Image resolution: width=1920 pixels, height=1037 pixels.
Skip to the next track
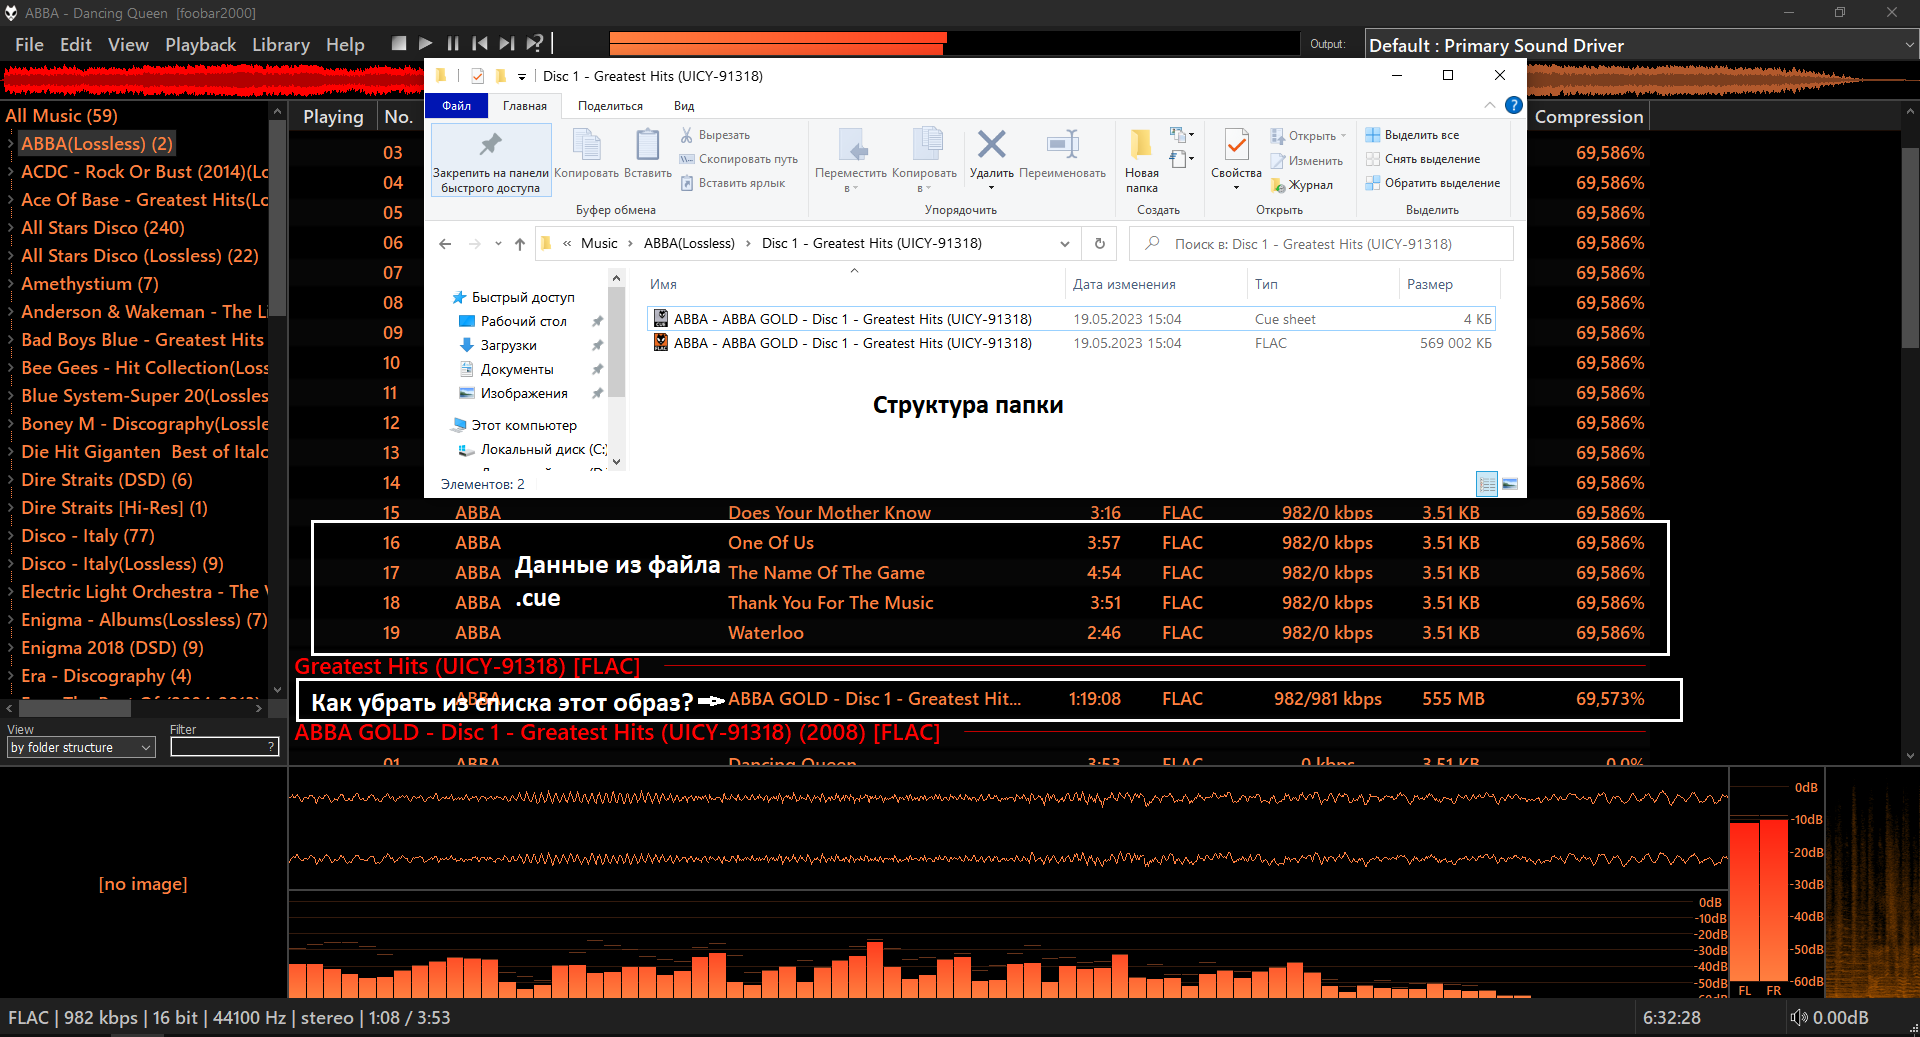[x=507, y=44]
